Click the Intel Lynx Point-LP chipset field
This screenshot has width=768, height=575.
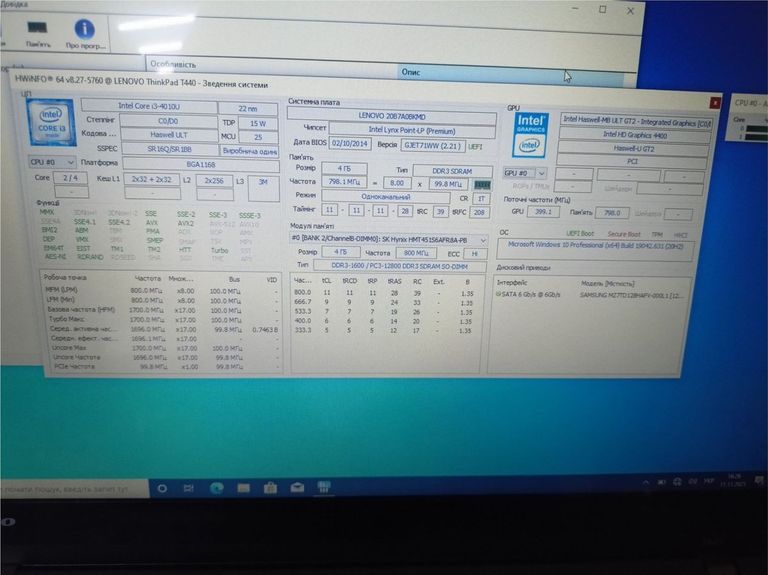point(412,131)
